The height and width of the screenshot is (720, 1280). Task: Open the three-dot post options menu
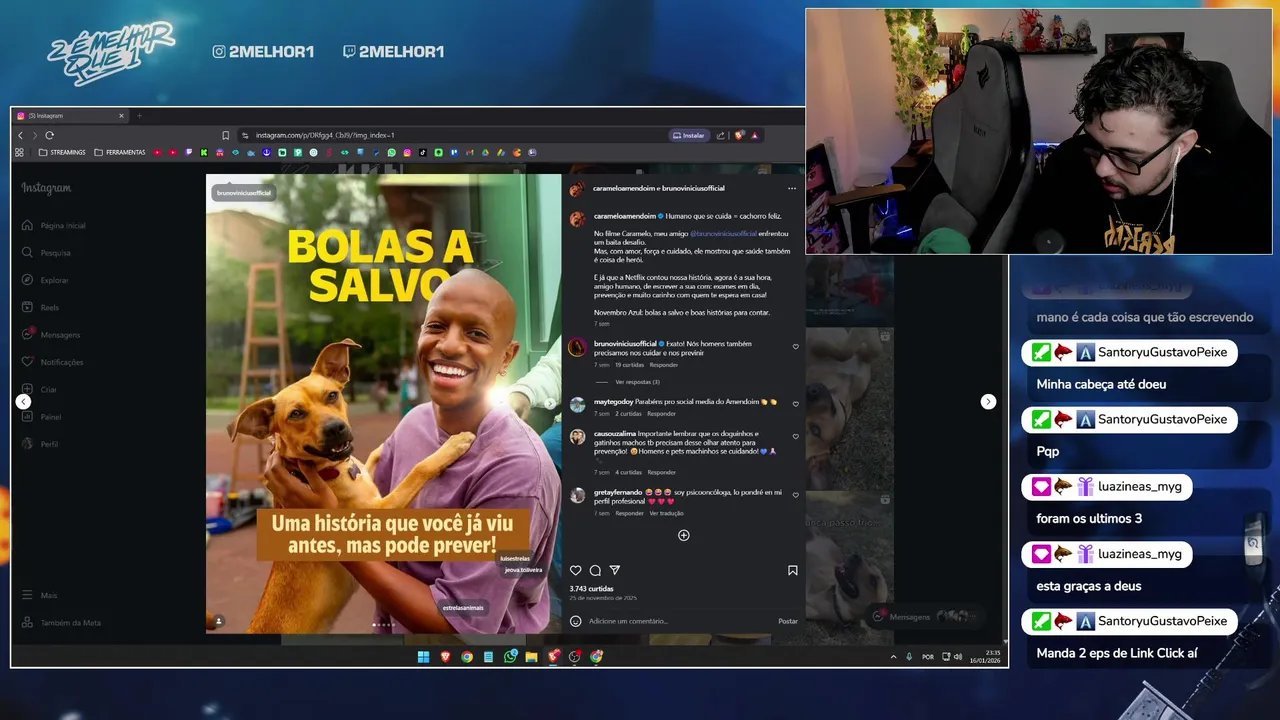[x=792, y=188]
